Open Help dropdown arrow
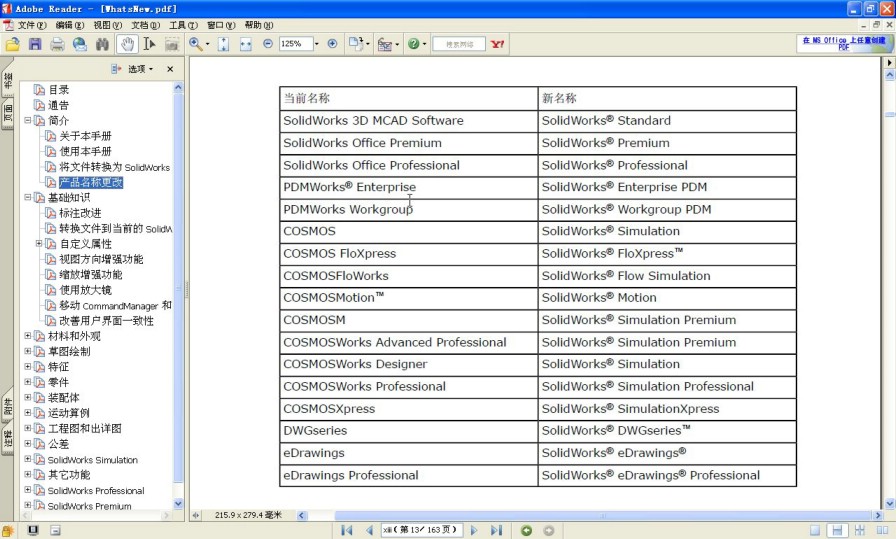Screen dimensions: 896x539 [x=424, y=44]
